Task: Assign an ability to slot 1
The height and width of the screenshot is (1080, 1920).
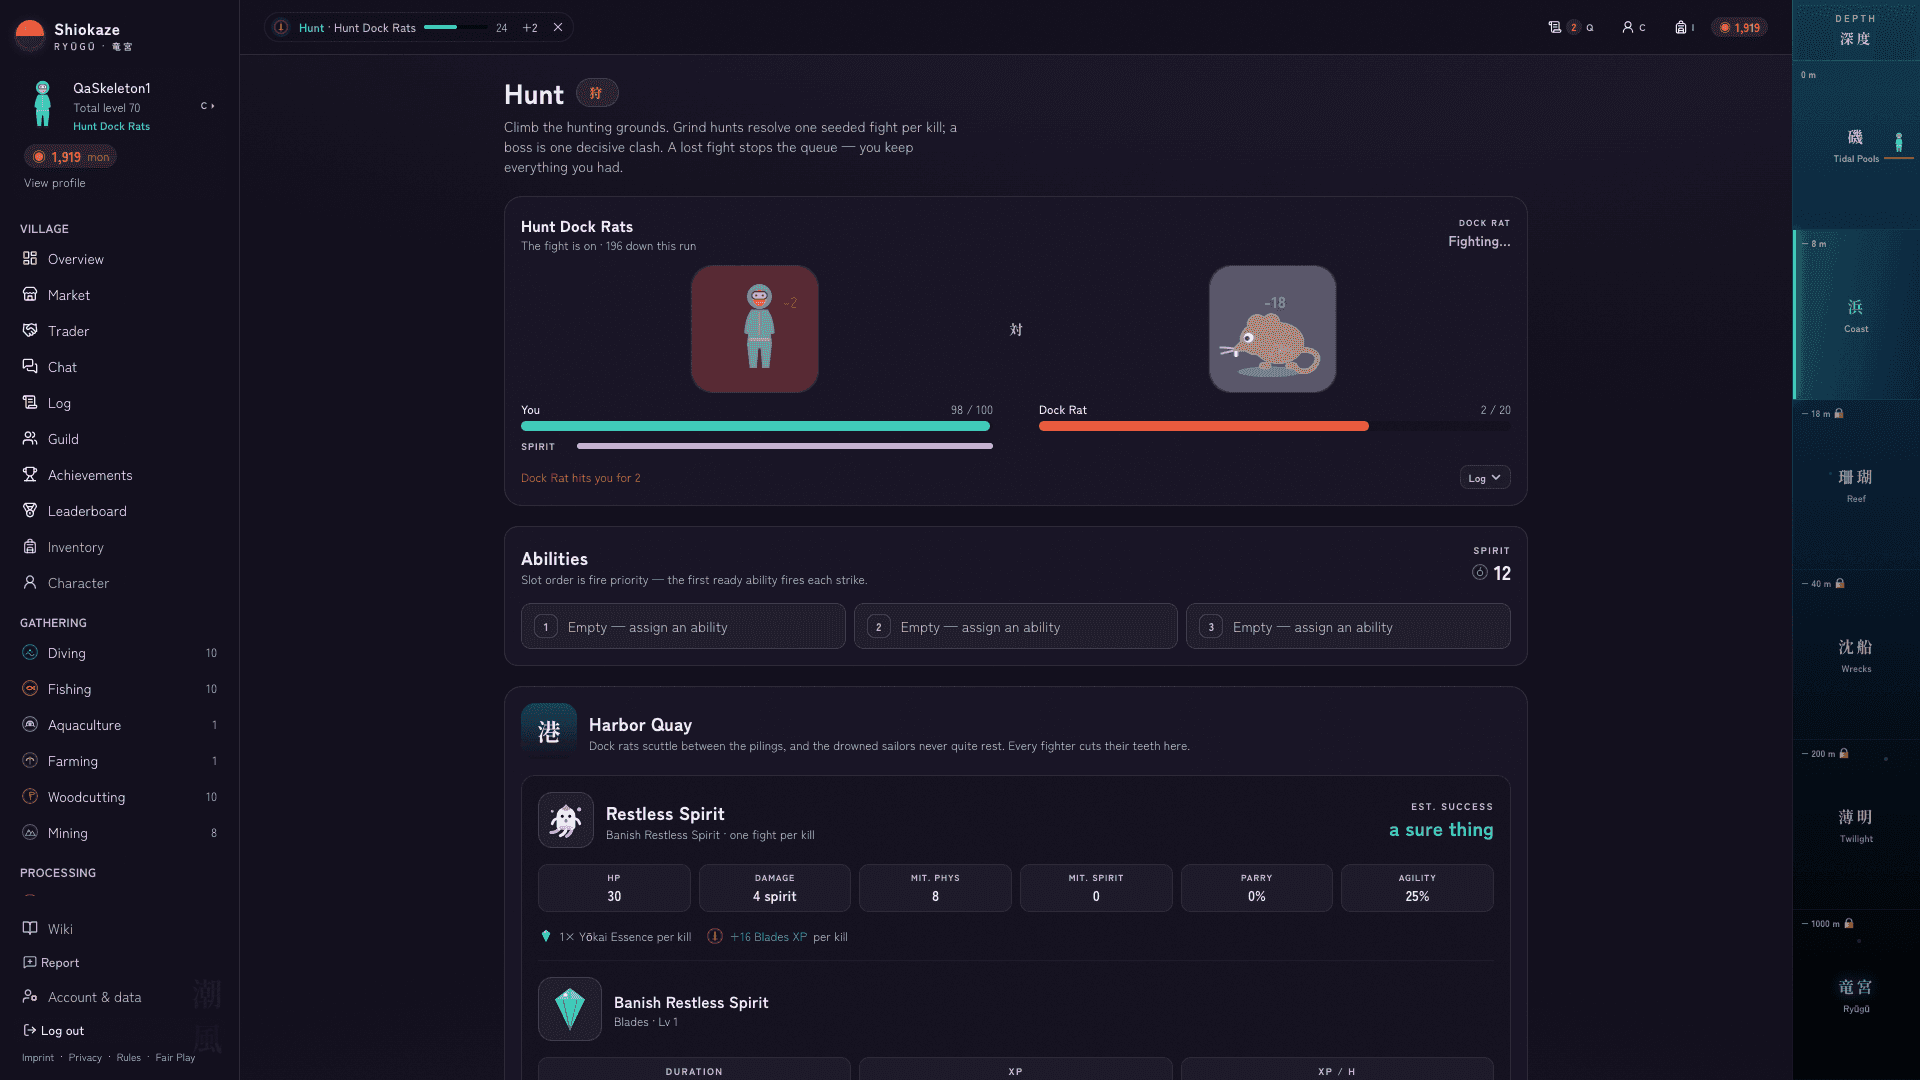Action: click(683, 627)
